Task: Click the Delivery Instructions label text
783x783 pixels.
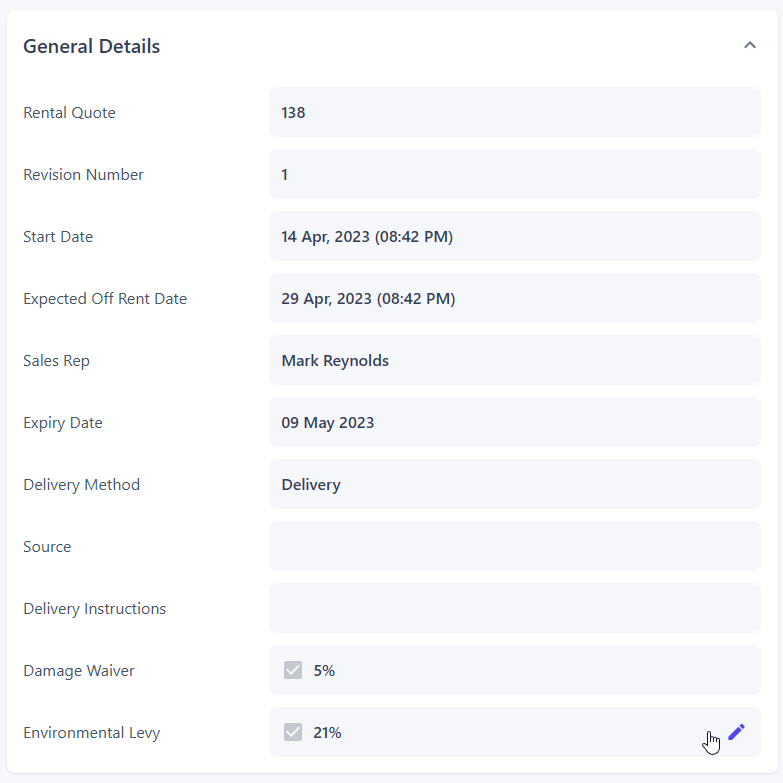Action: click(94, 608)
